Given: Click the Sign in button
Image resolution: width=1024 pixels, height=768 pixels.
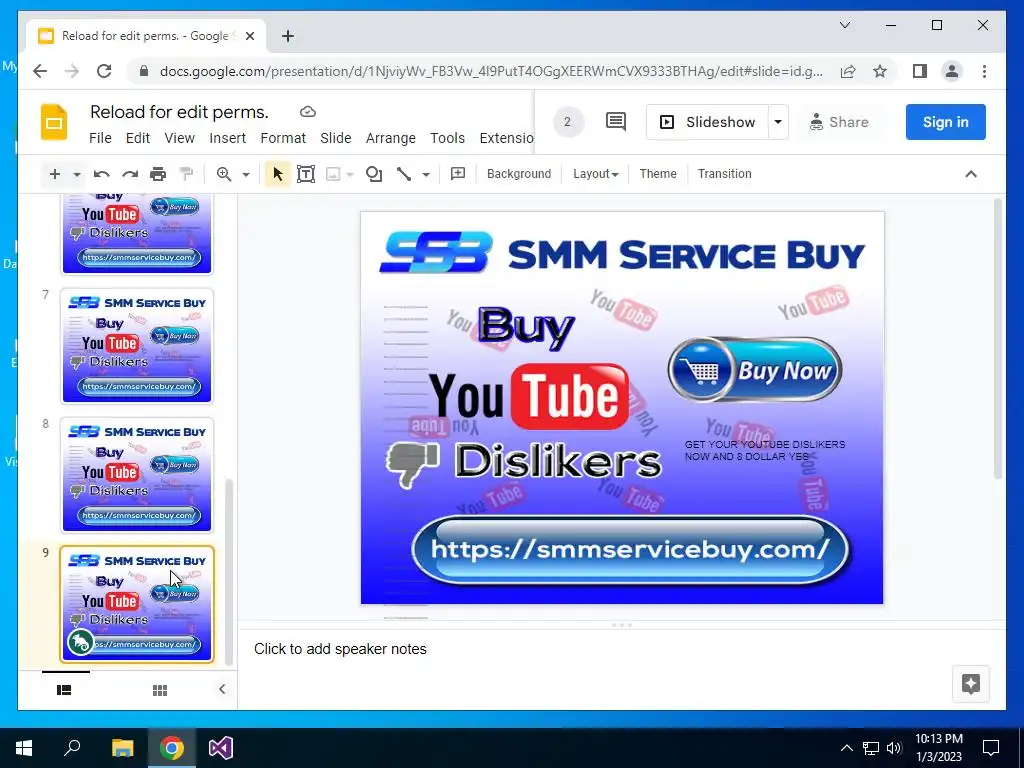Looking at the screenshot, I should 945,122.
